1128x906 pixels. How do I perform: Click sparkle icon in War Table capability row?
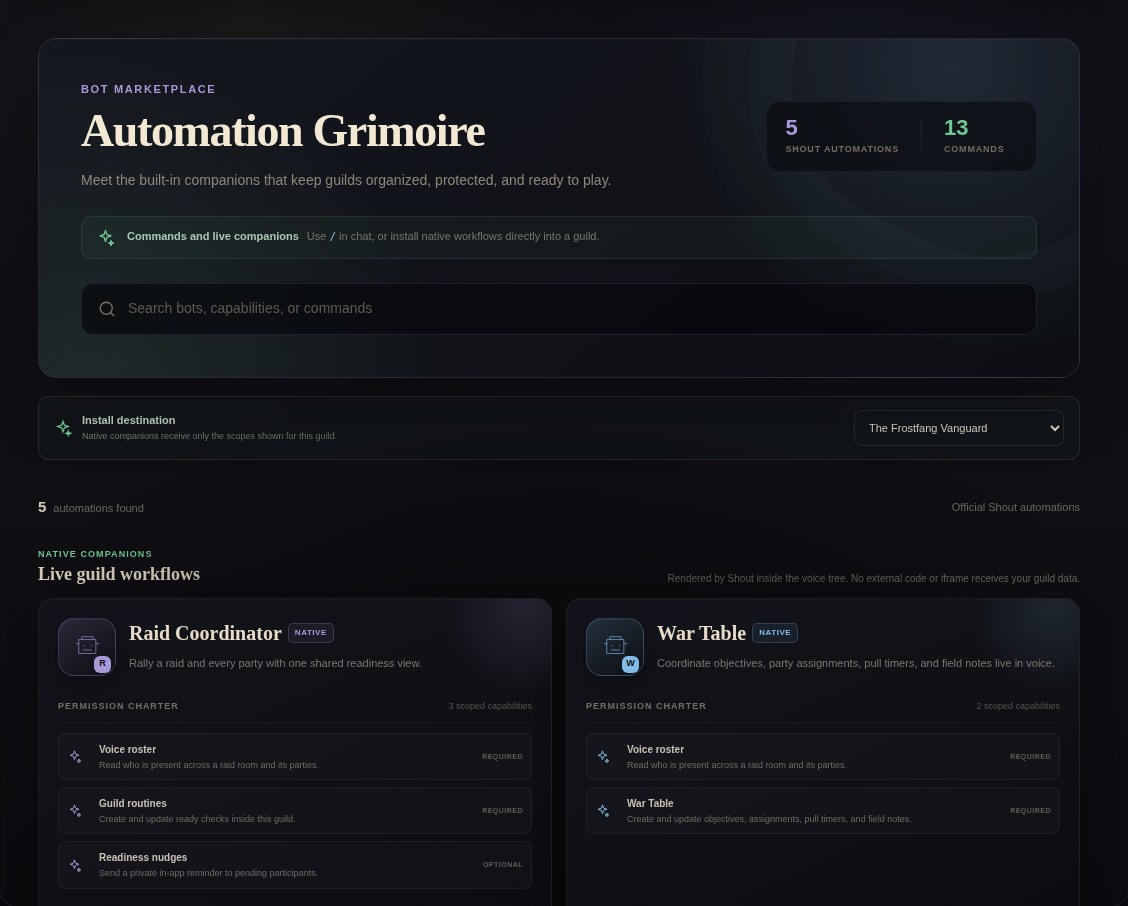coord(604,810)
